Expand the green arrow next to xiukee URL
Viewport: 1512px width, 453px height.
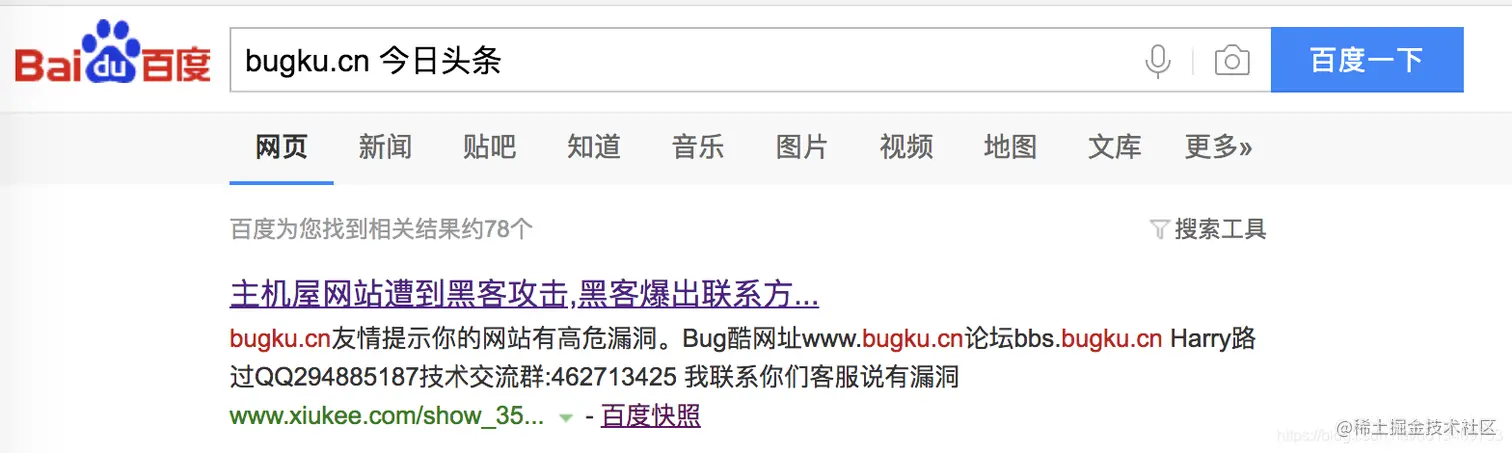566,418
